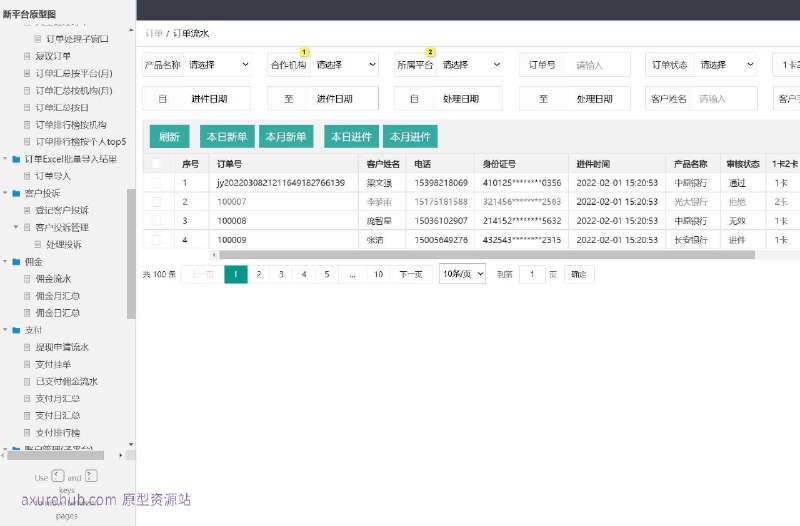
Task: Click the table's horizontal scrollbar
Action: (487, 255)
